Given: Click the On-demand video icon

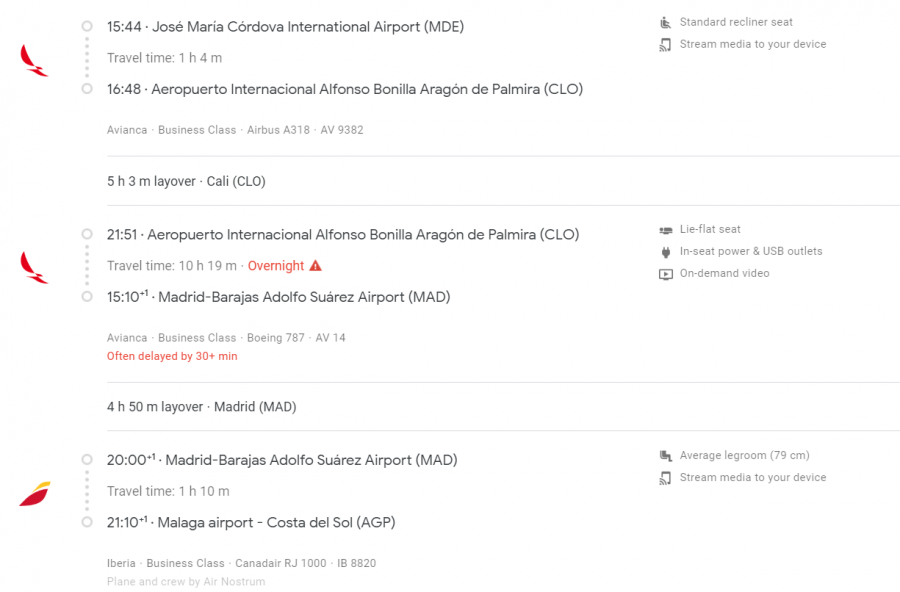Looking at the screenshot, I should coord(666,274).
